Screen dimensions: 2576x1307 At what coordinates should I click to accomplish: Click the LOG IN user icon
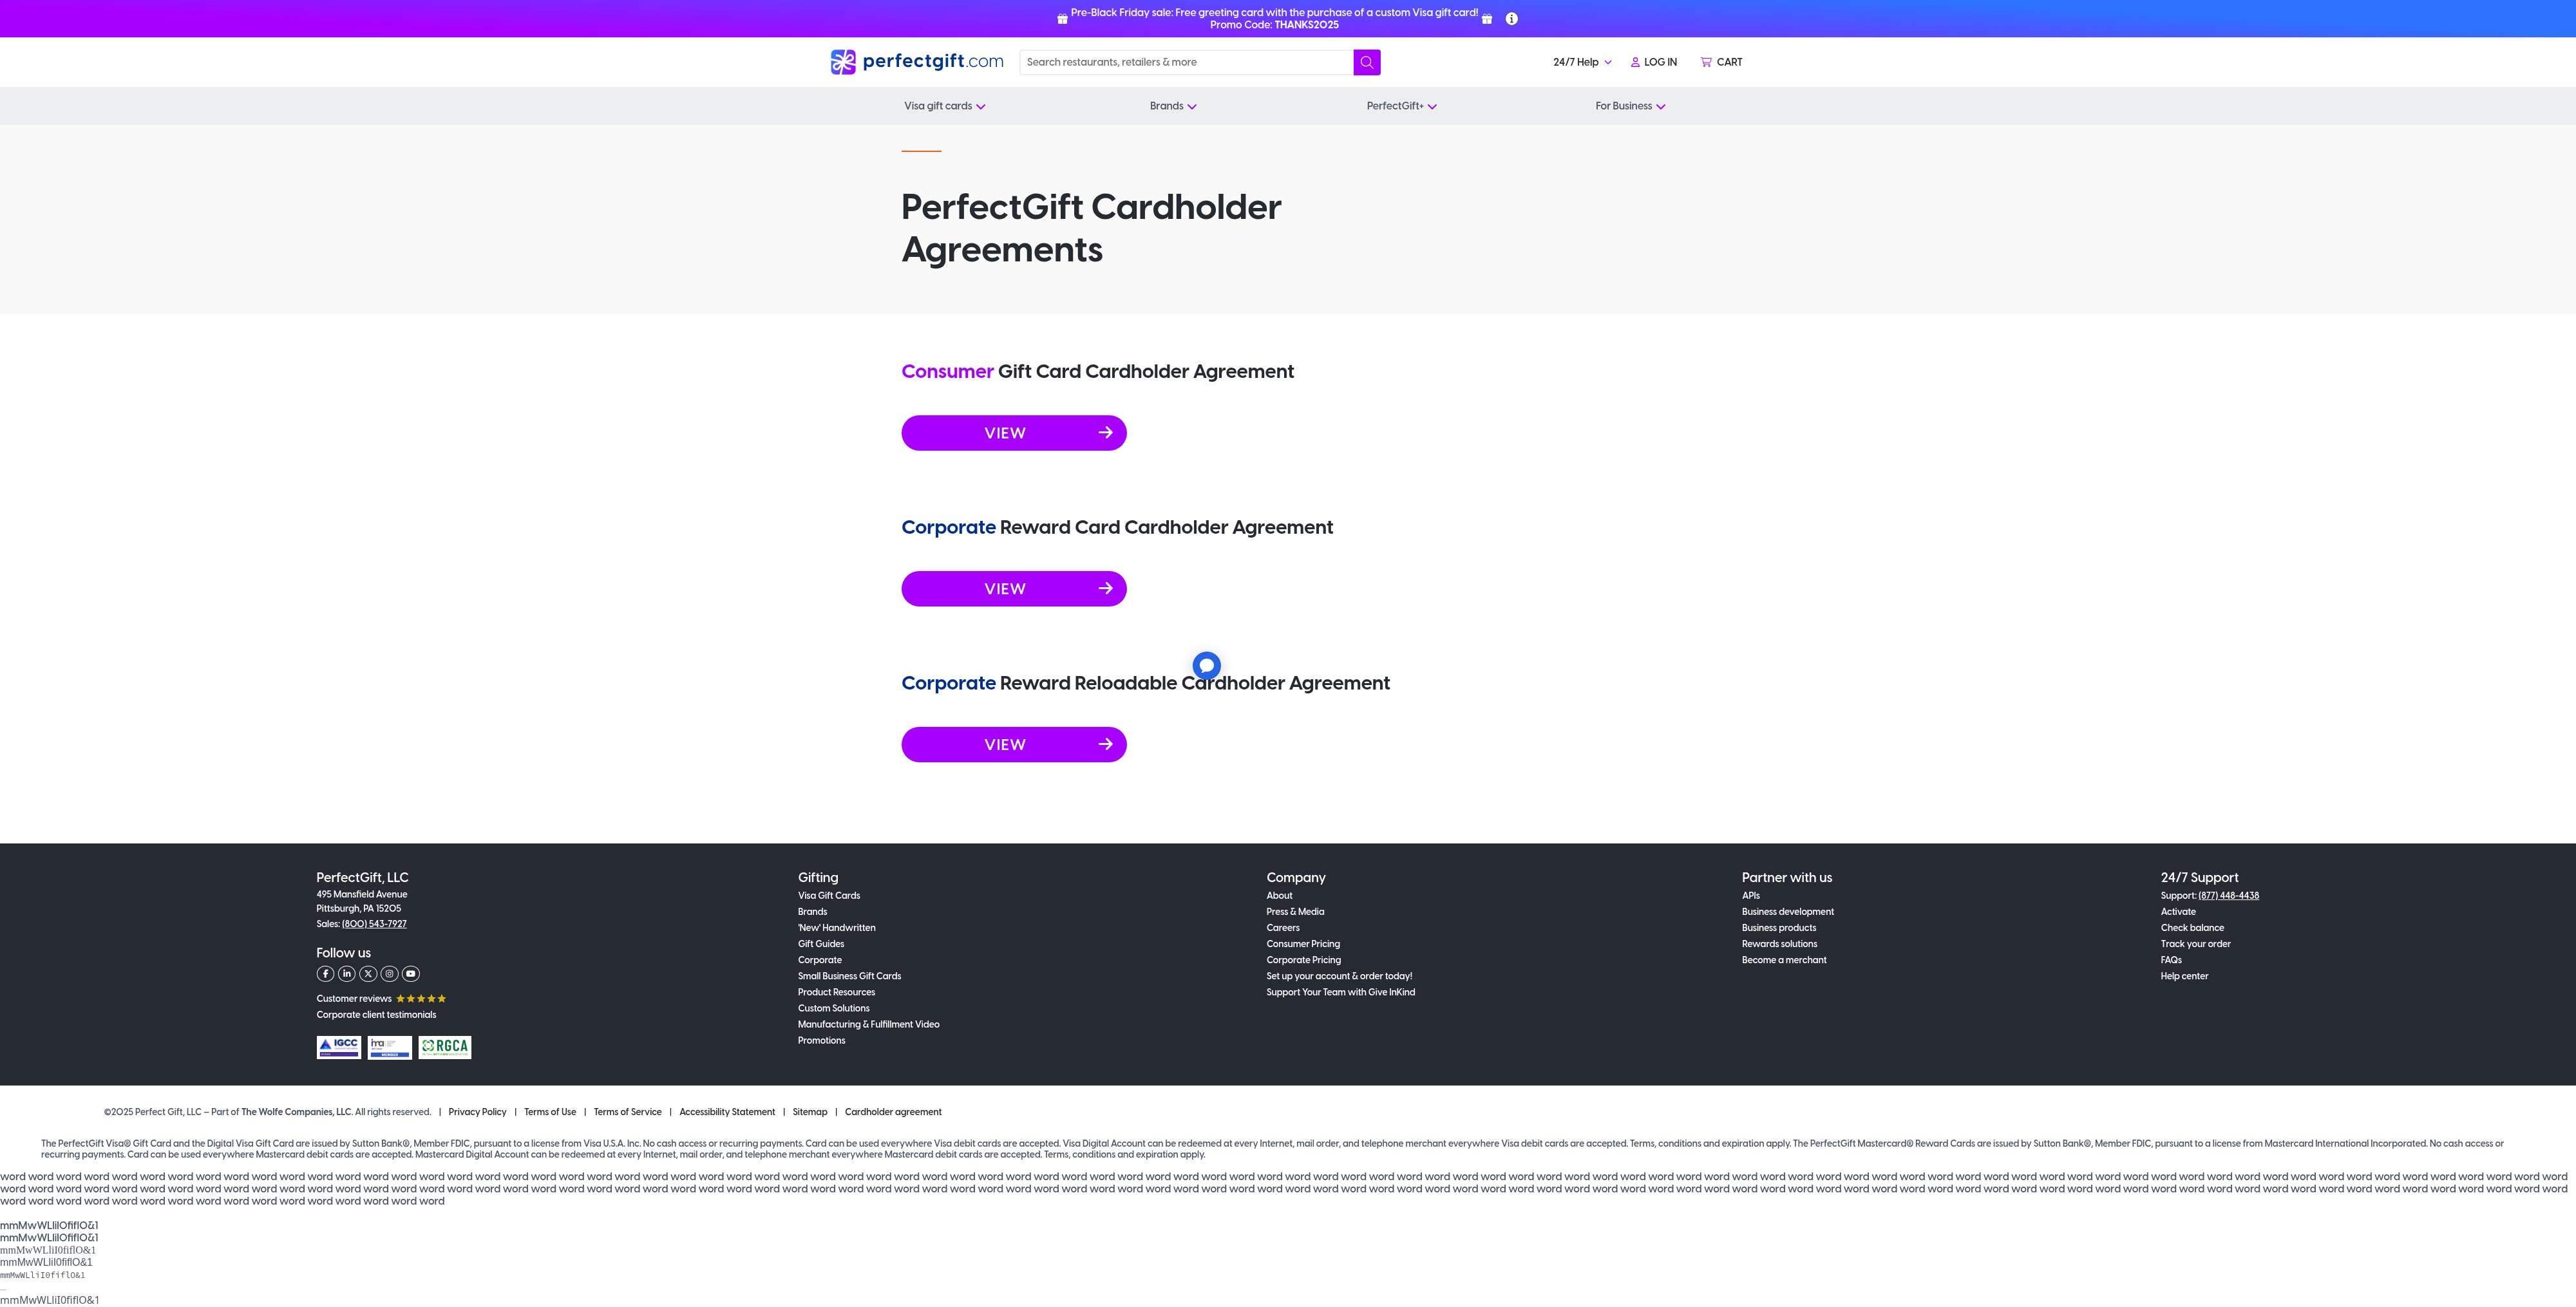tap(1635, 62)
